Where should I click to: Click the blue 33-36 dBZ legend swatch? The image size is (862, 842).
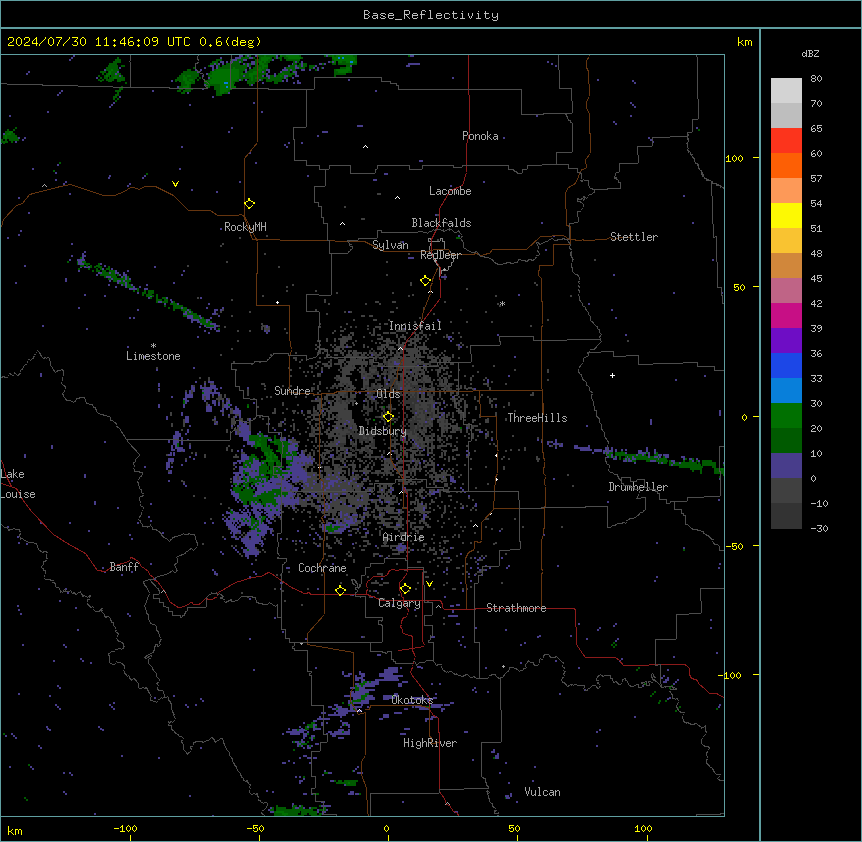[786, 365]
